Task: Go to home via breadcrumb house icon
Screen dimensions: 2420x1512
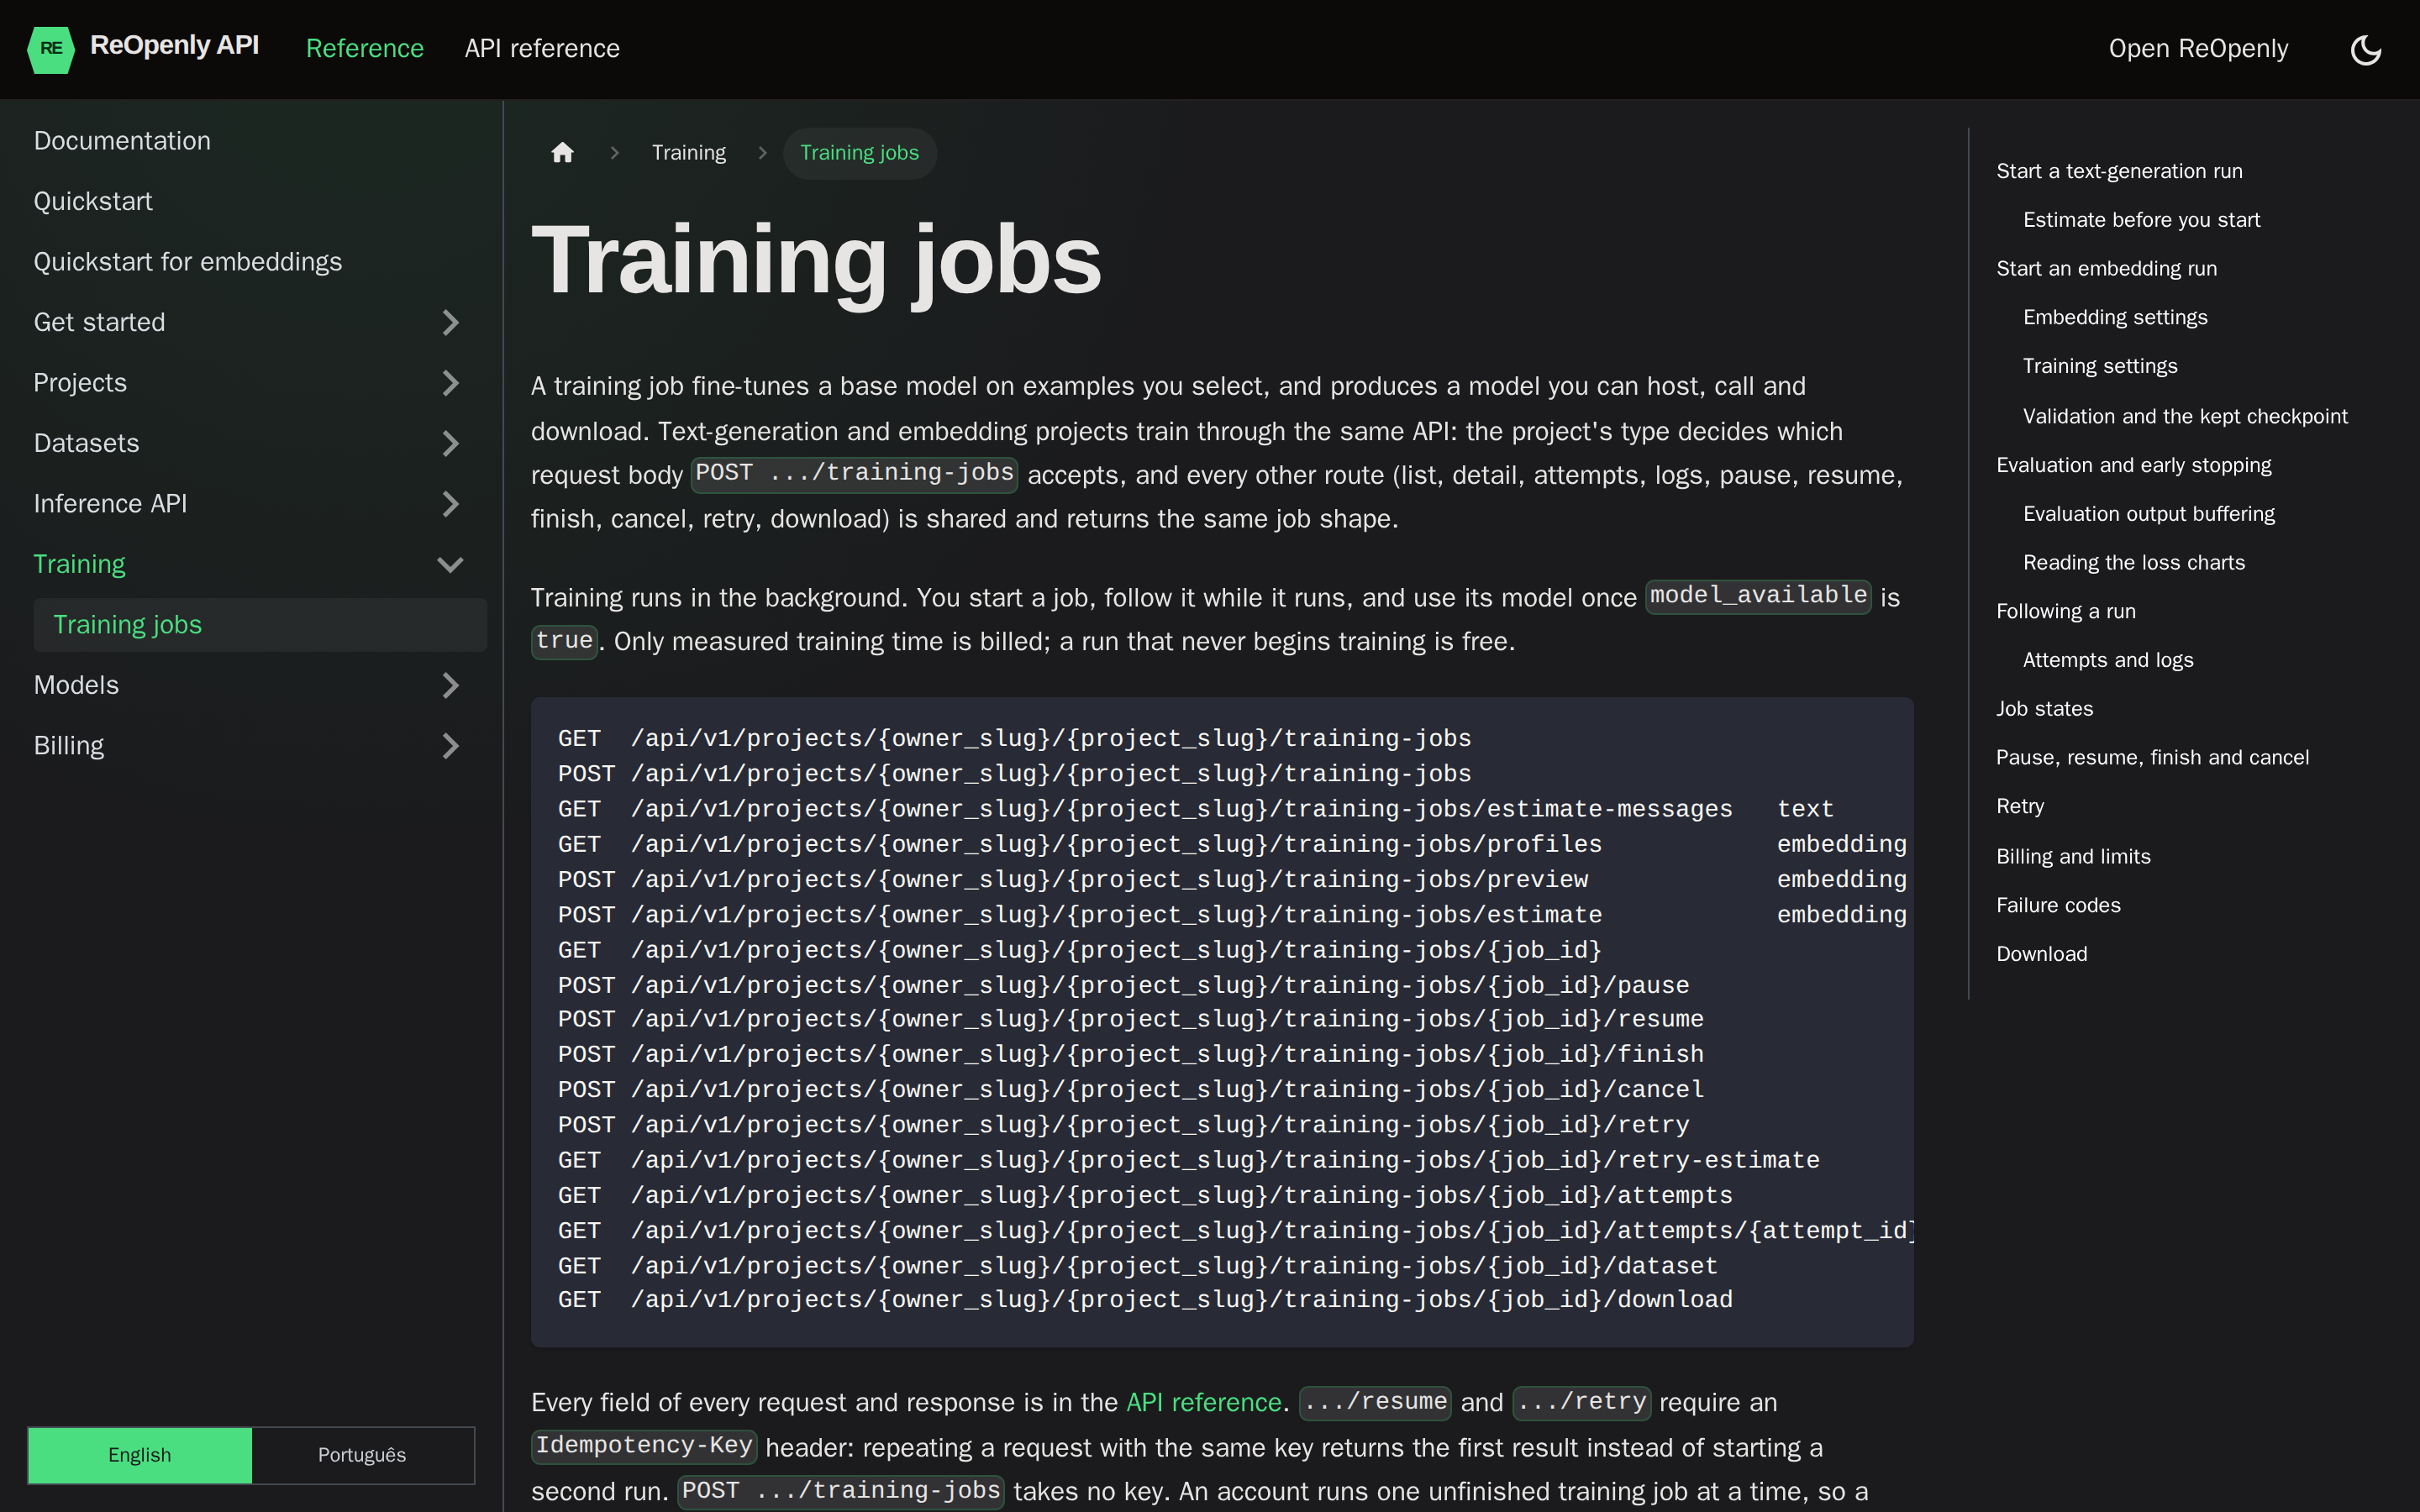Action: [x=562, y=152]
